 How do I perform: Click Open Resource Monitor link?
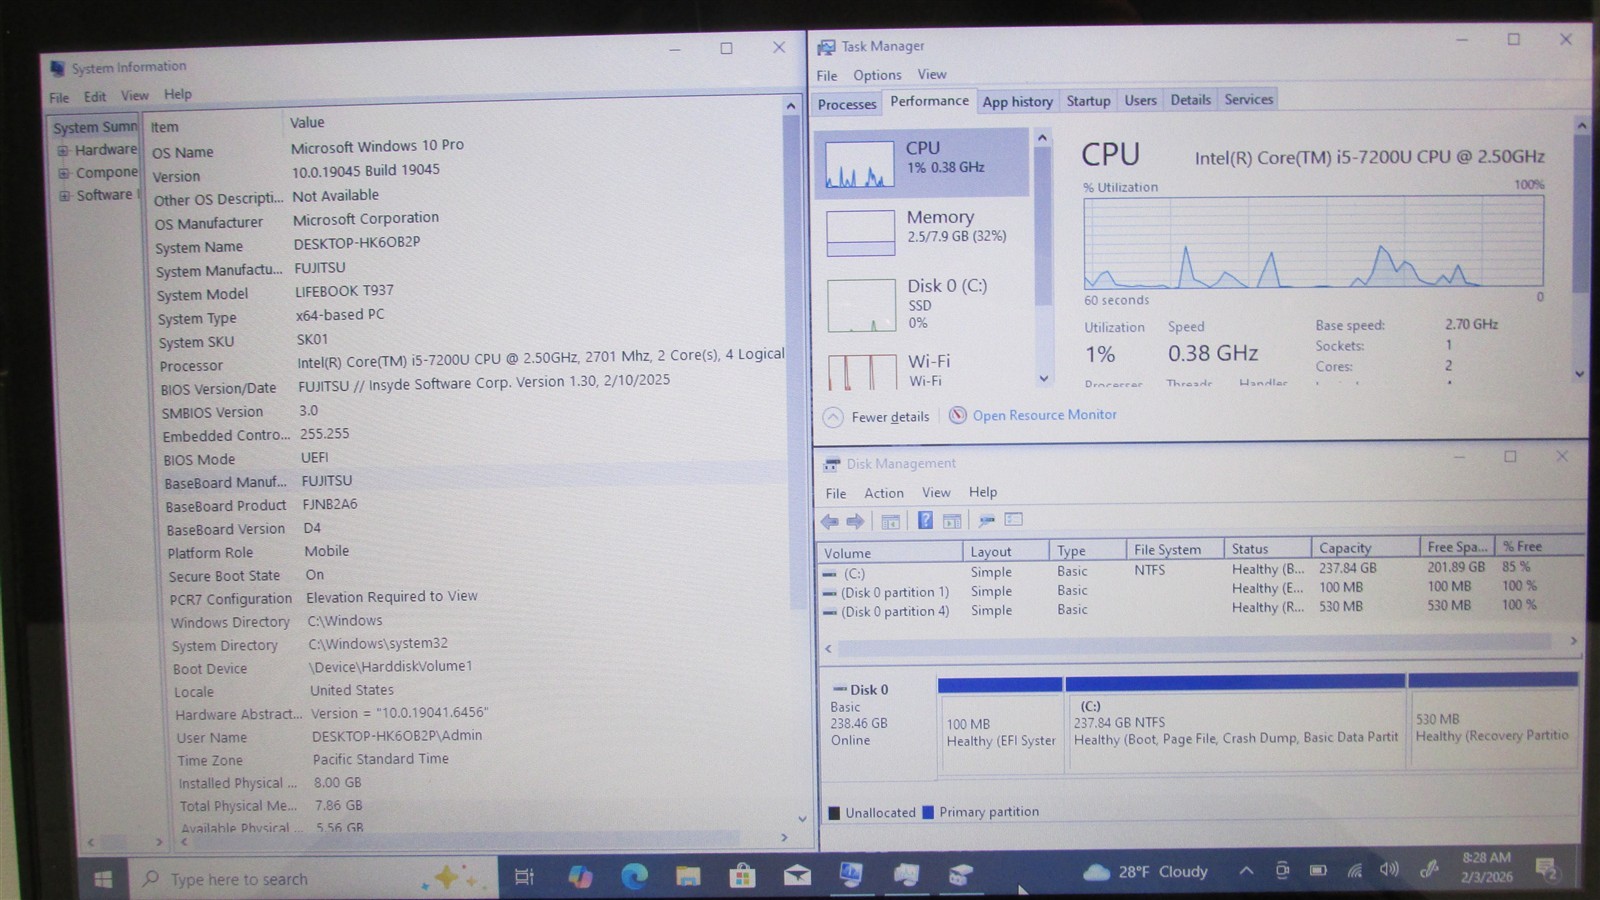coord(1044,415)
